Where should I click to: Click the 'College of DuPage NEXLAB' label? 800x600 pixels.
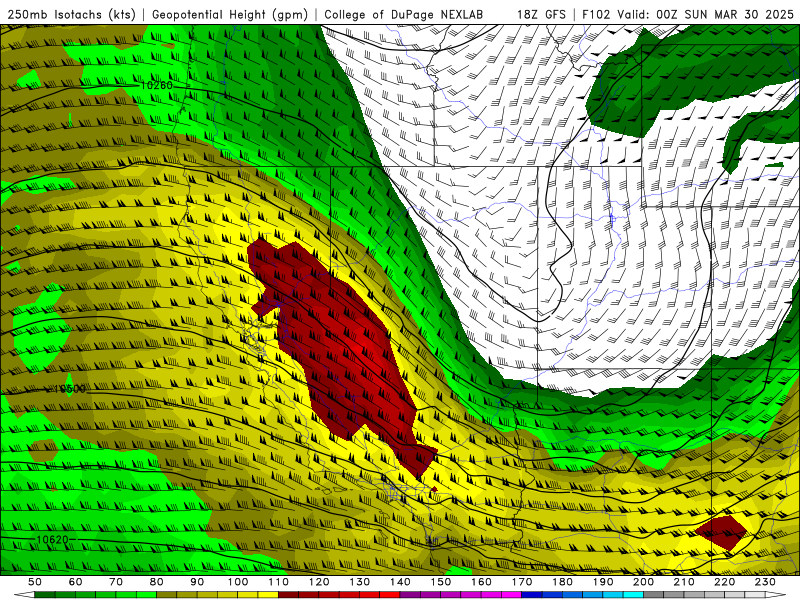click(x=403, y=14)
